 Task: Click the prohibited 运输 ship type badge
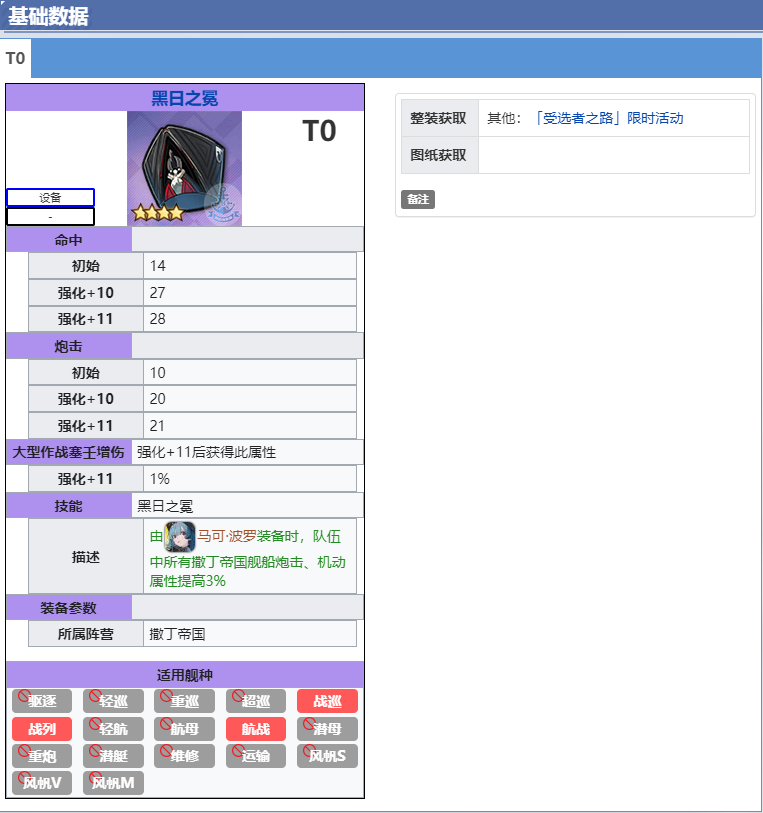[x=256, y=756]
